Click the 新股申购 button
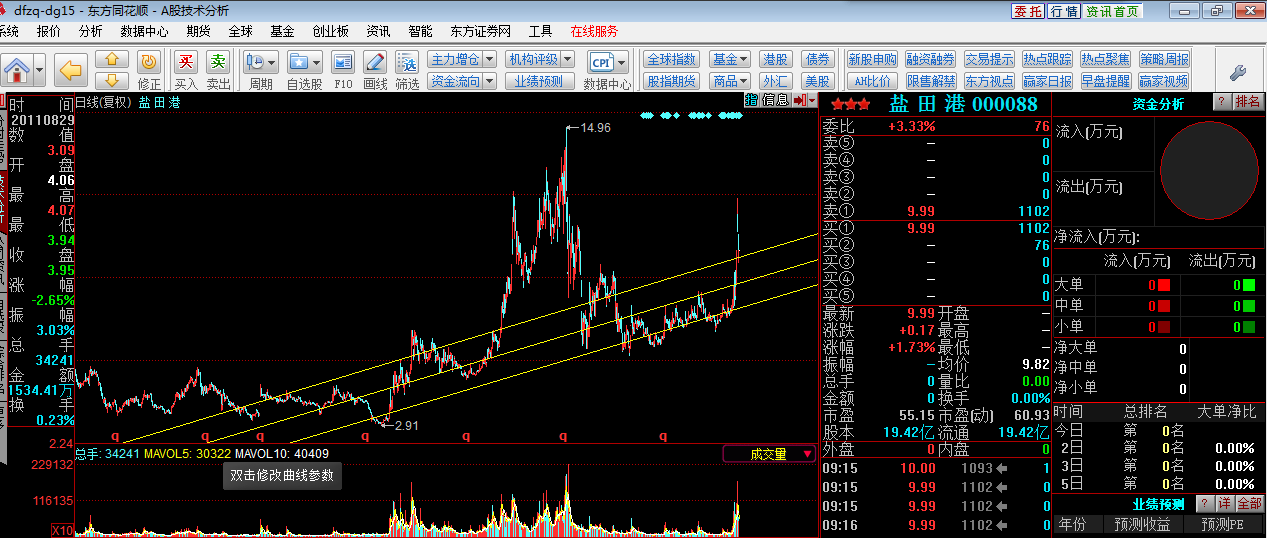Screen dimensions: 1267x538 point(873,60)
